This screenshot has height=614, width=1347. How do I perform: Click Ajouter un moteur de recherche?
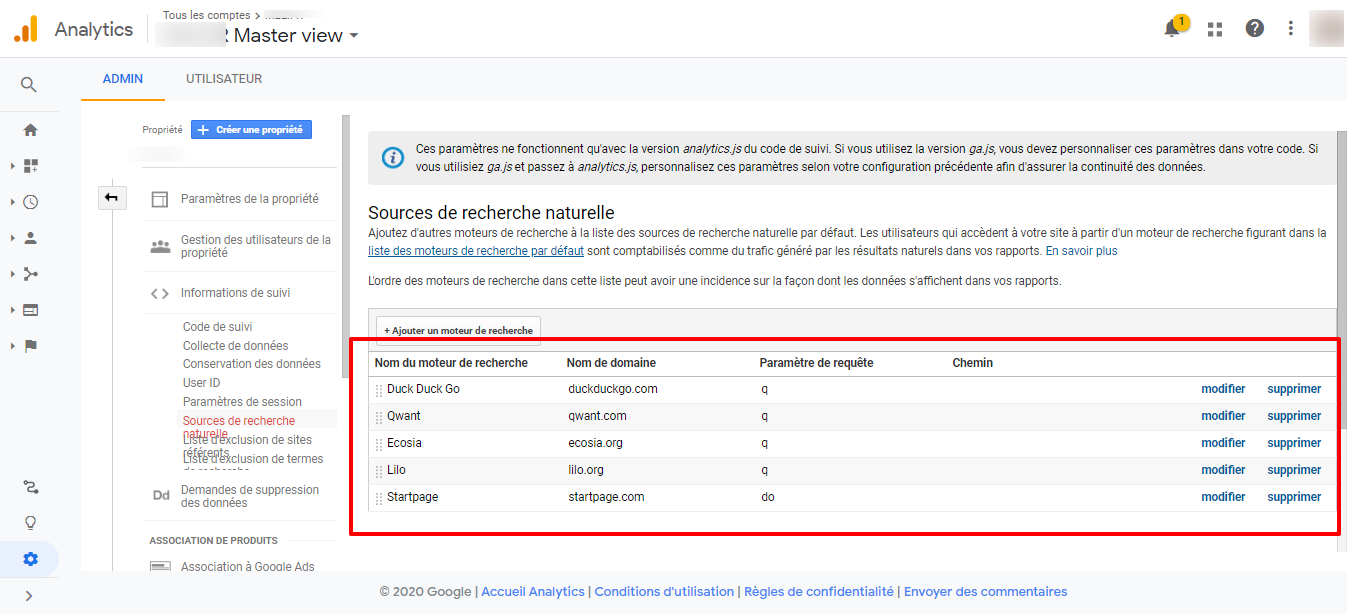tap(458, 330)
